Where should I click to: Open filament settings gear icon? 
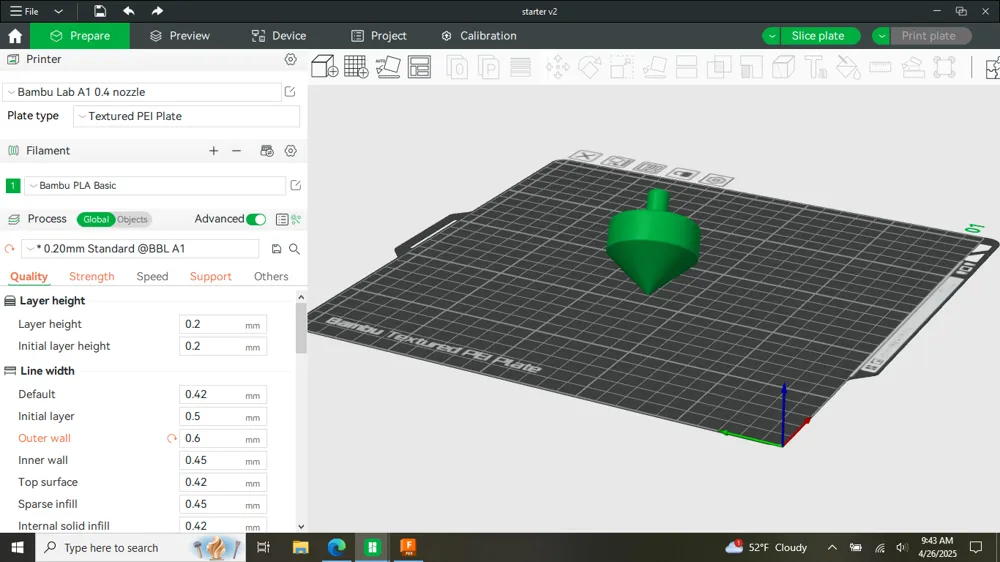pos(291,151)
